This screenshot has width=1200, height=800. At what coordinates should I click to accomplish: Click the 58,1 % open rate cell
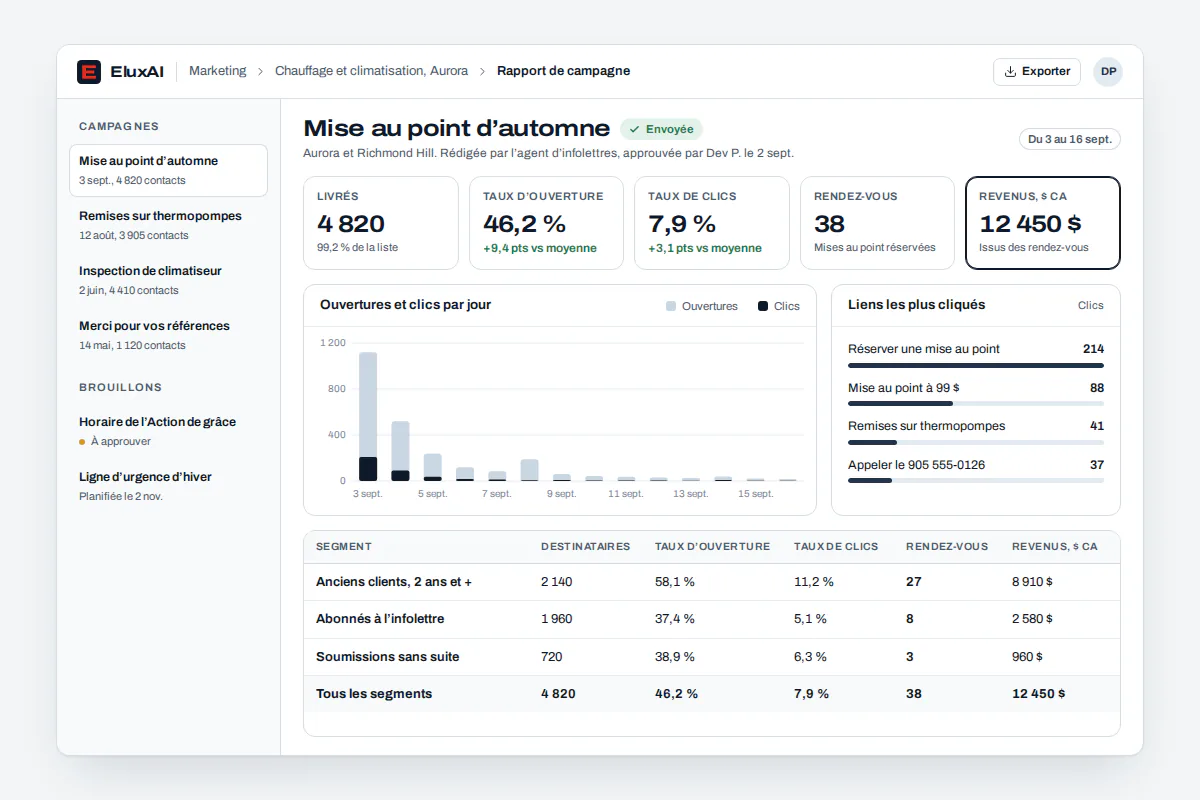[x=675, y=582]
